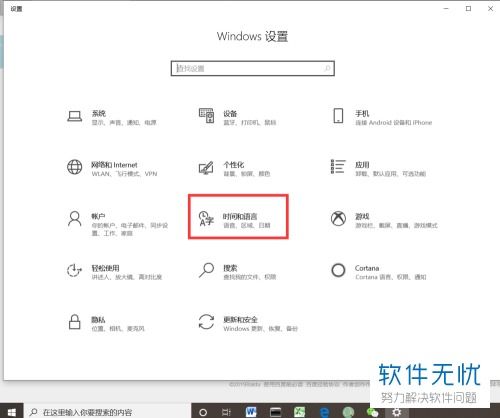This screenshot has height=418, width=500.
Task: Open the Update & Security (更新和安全) icon
Action: click(206, 322)
